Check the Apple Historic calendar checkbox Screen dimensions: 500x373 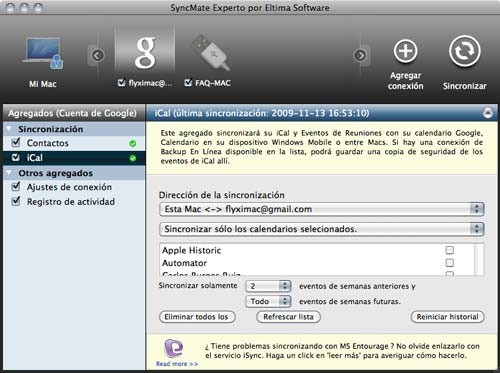(x=450, y=250)
